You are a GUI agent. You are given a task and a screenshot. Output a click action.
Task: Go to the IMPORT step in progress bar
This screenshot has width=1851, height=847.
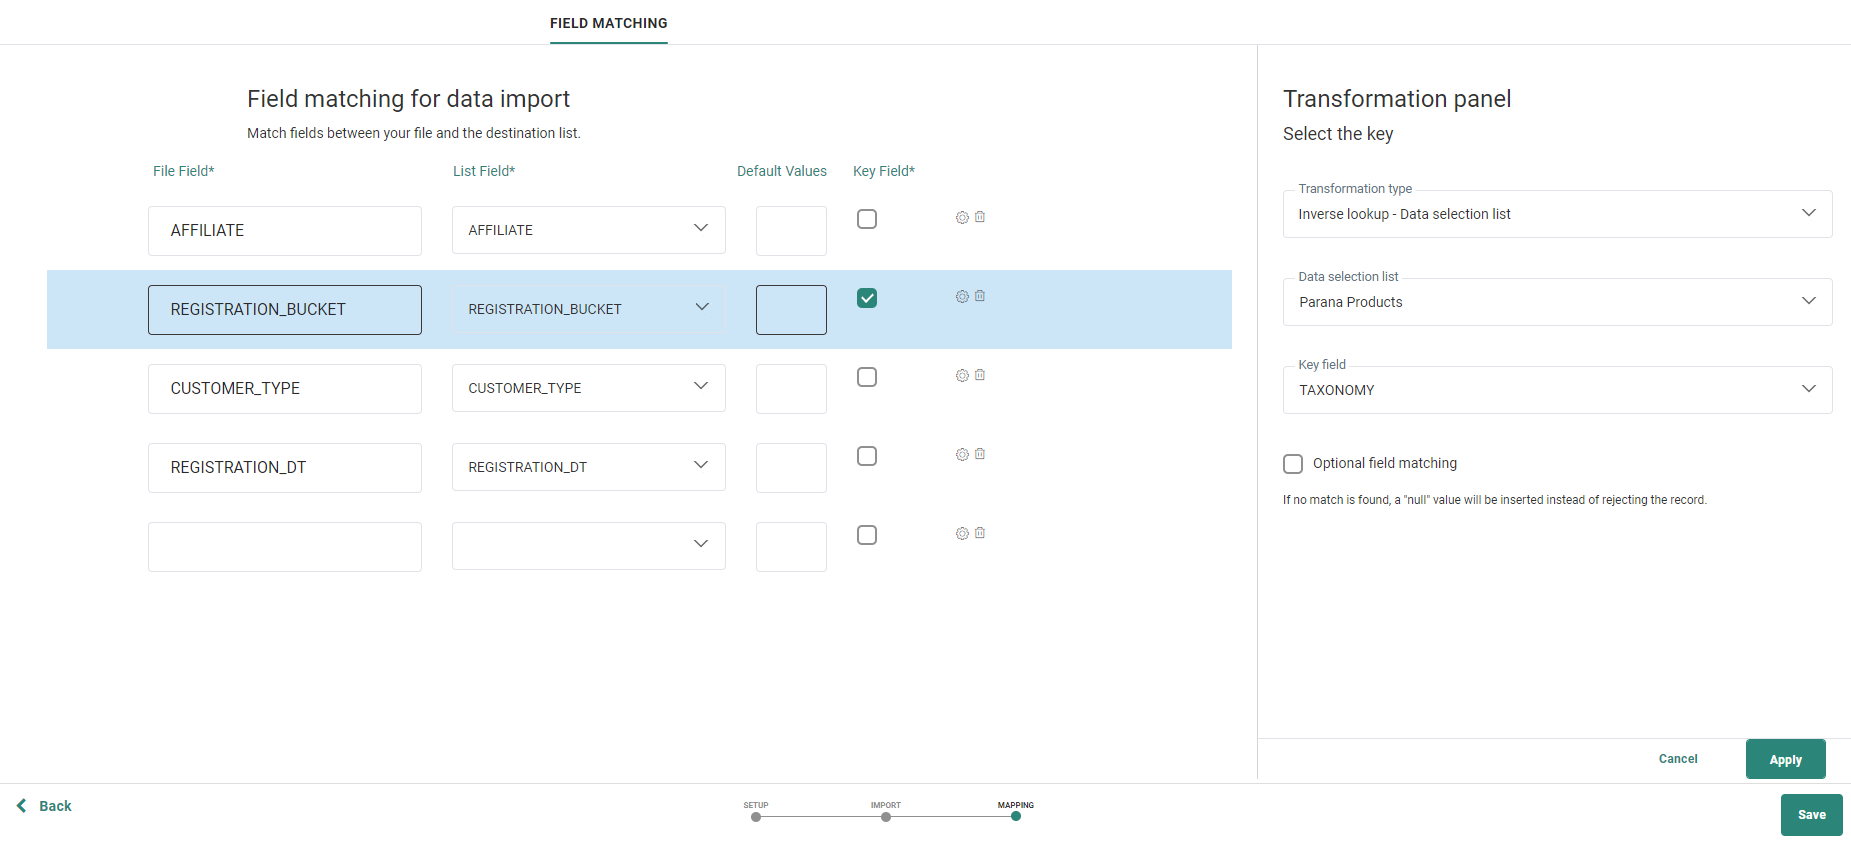[x=886, y=816]
